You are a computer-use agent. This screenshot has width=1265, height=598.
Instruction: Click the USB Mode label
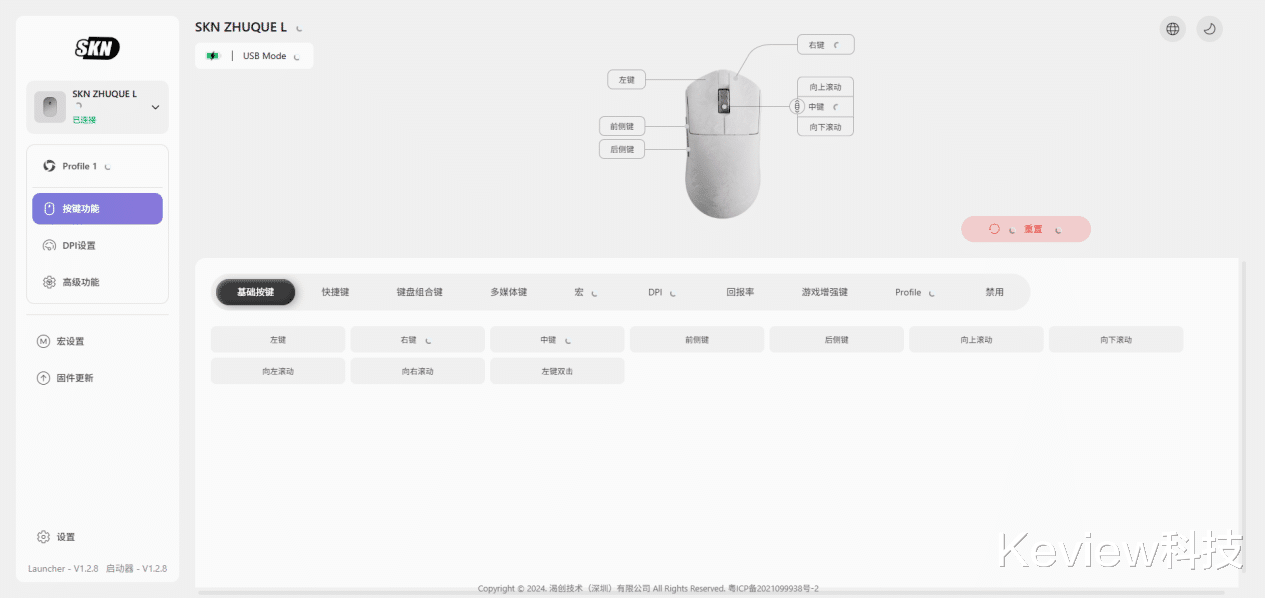265,56
